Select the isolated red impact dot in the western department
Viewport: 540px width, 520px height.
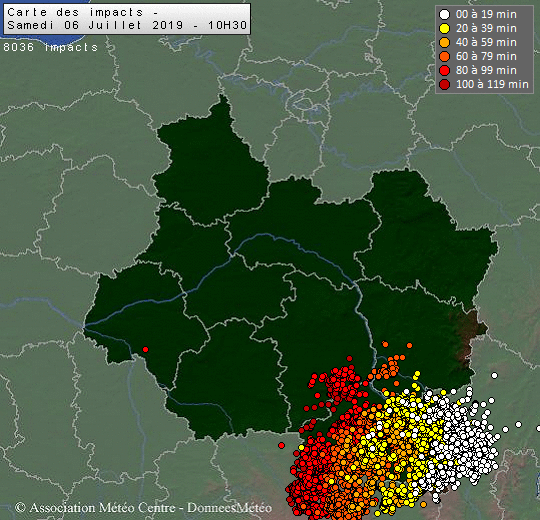[145, 350]
